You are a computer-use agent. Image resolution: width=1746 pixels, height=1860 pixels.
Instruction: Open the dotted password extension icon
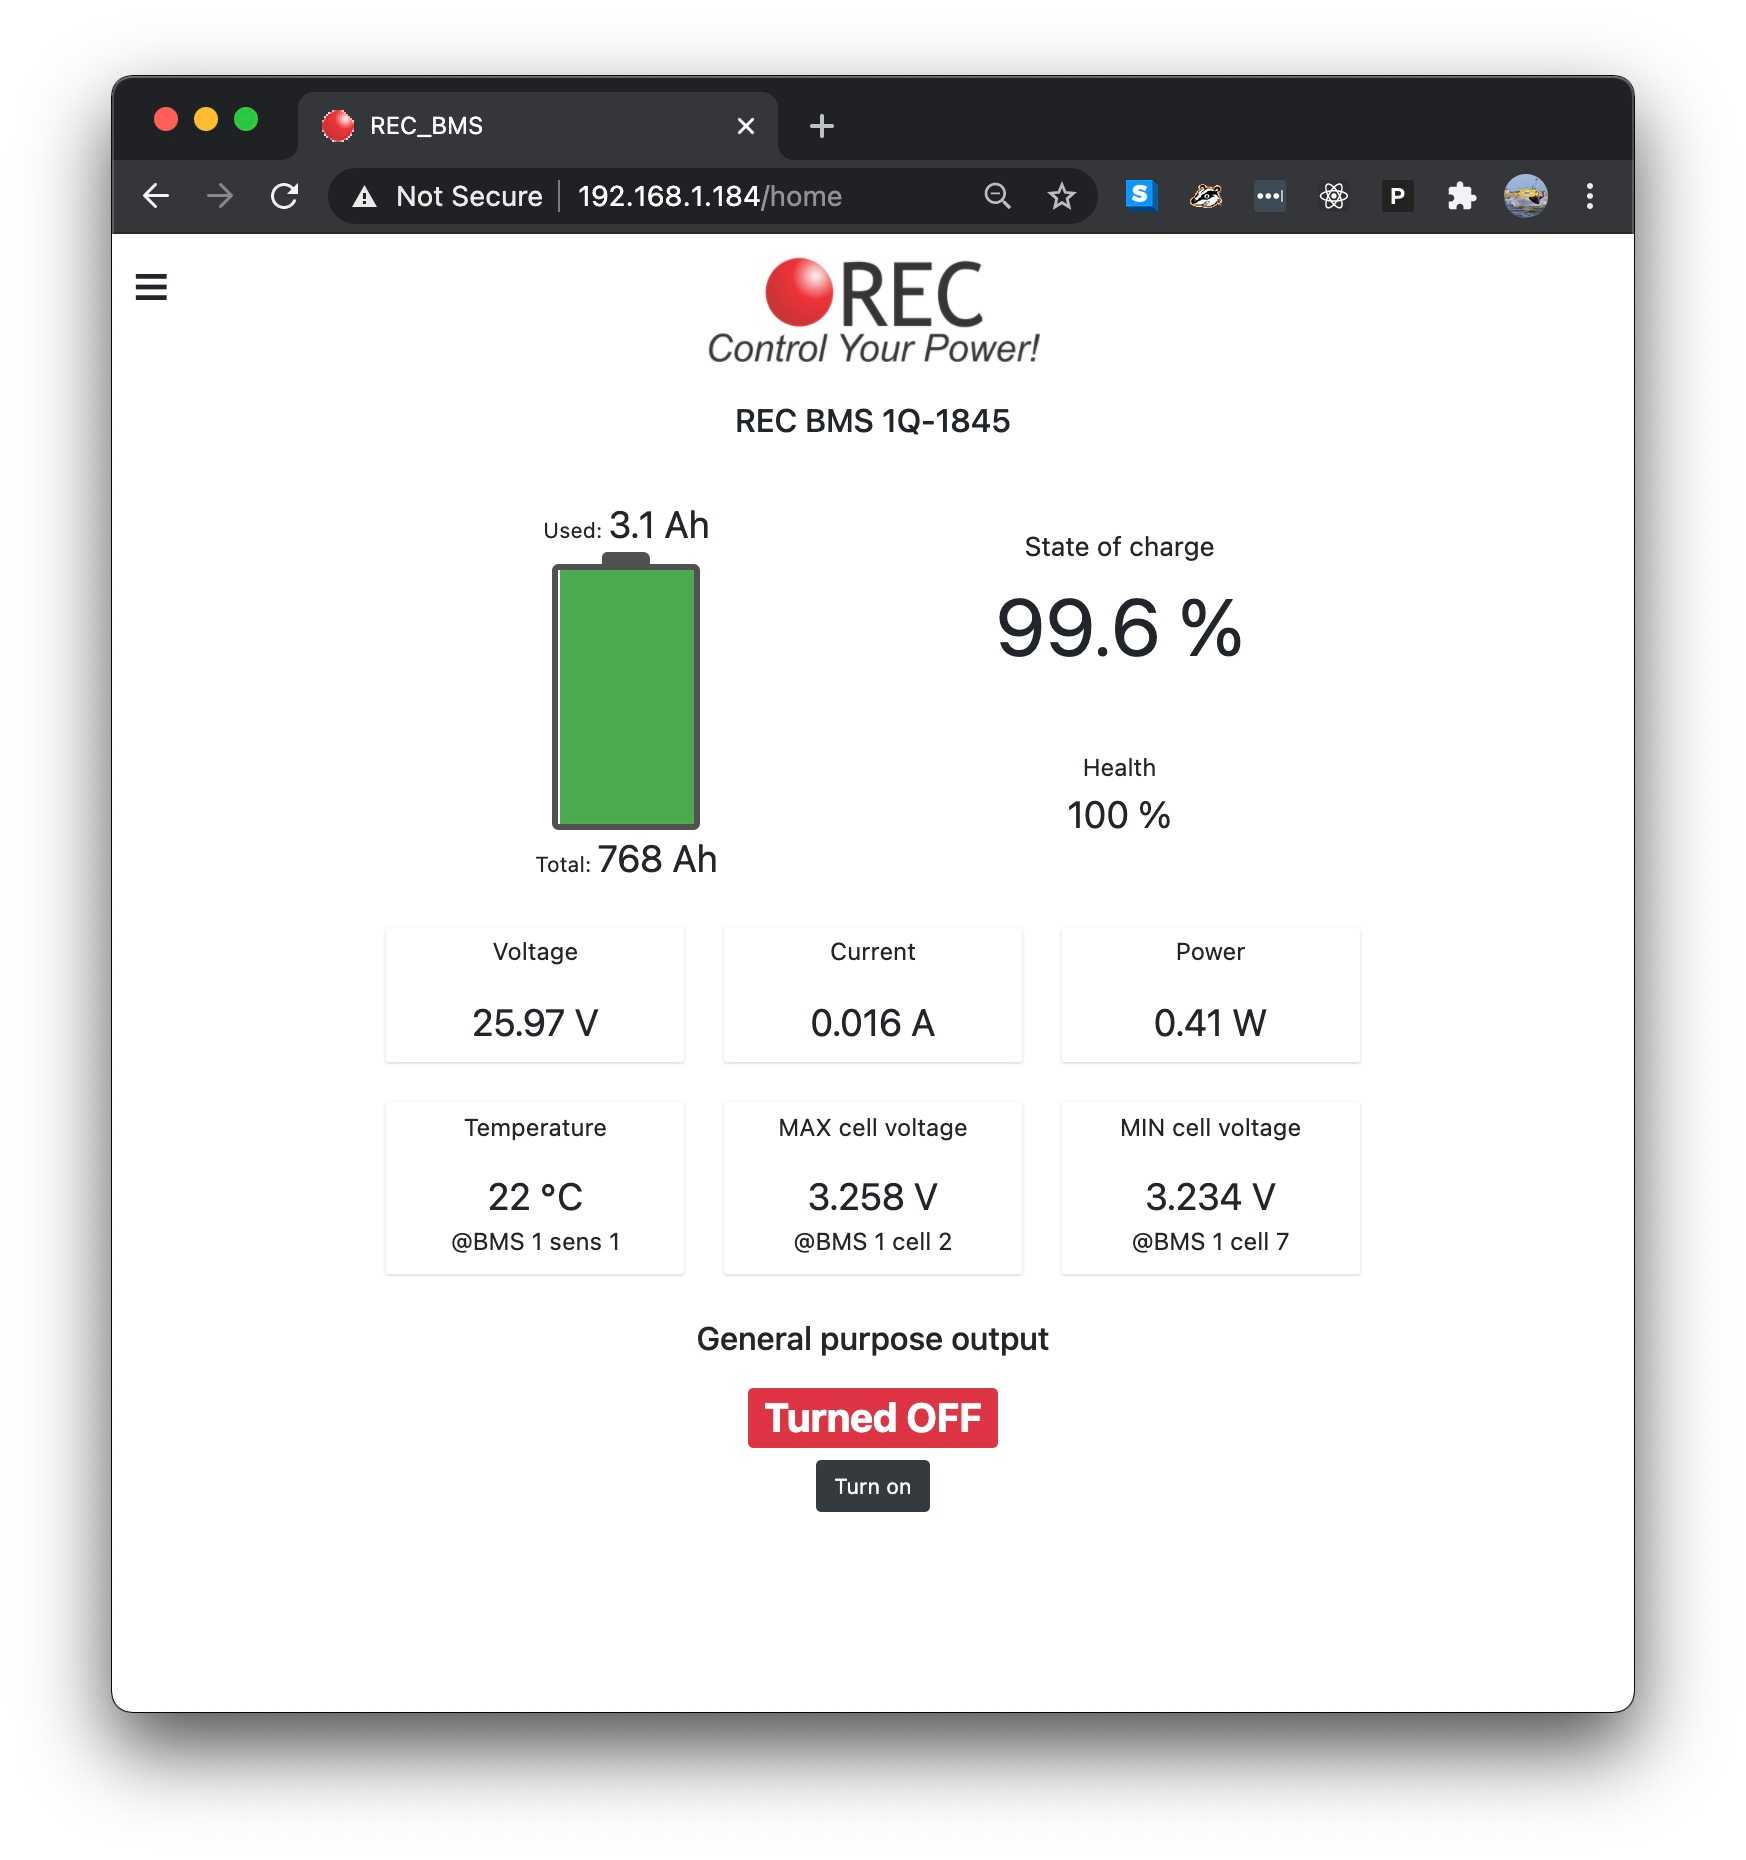1269,196
